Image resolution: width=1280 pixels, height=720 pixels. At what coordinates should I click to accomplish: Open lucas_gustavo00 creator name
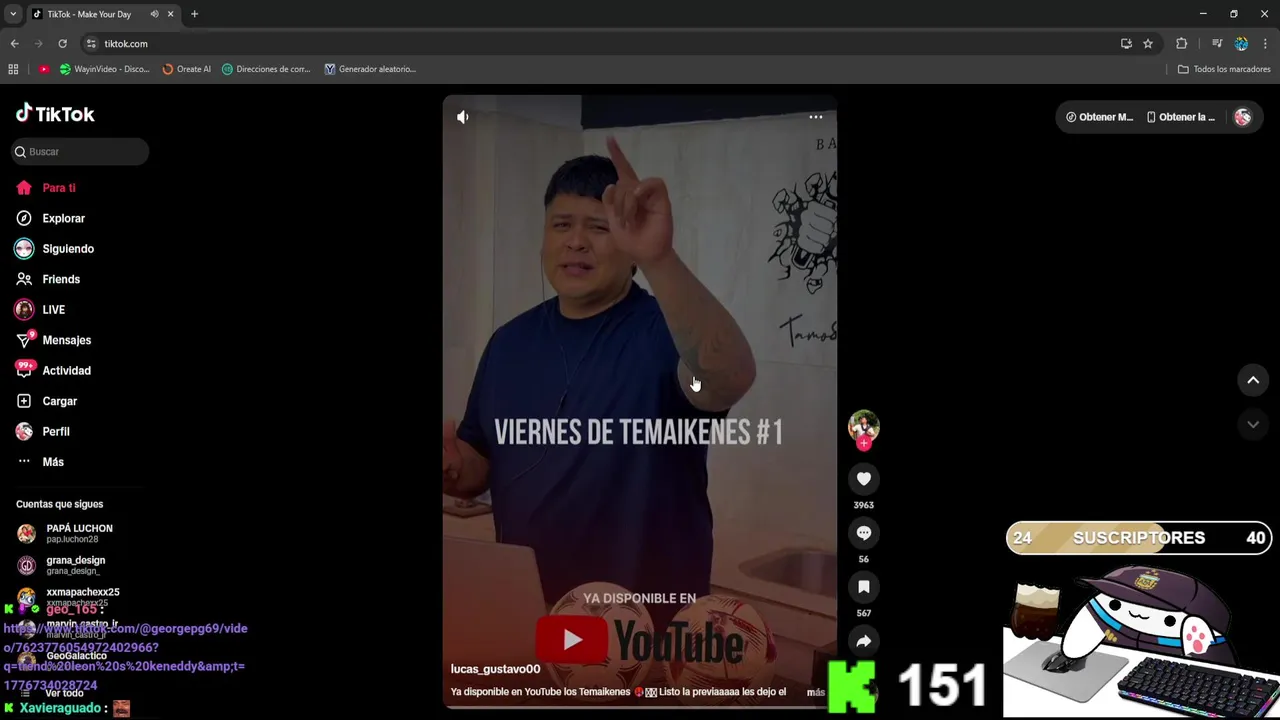pyautogui.click(x=495, y=669)
